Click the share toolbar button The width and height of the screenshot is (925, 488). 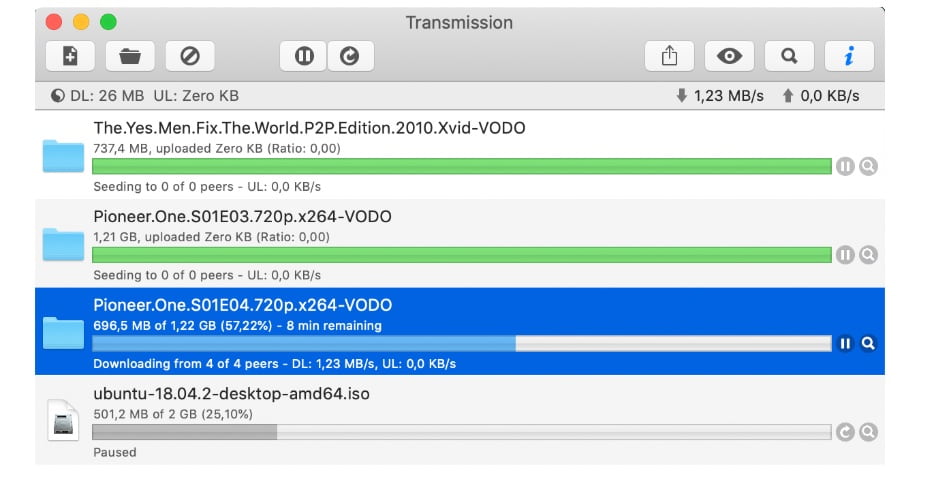(669, 56)
